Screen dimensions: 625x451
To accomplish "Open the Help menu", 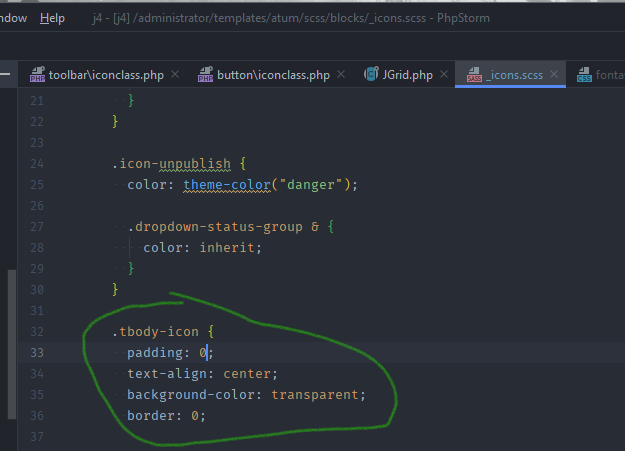I will click(52, 18).
